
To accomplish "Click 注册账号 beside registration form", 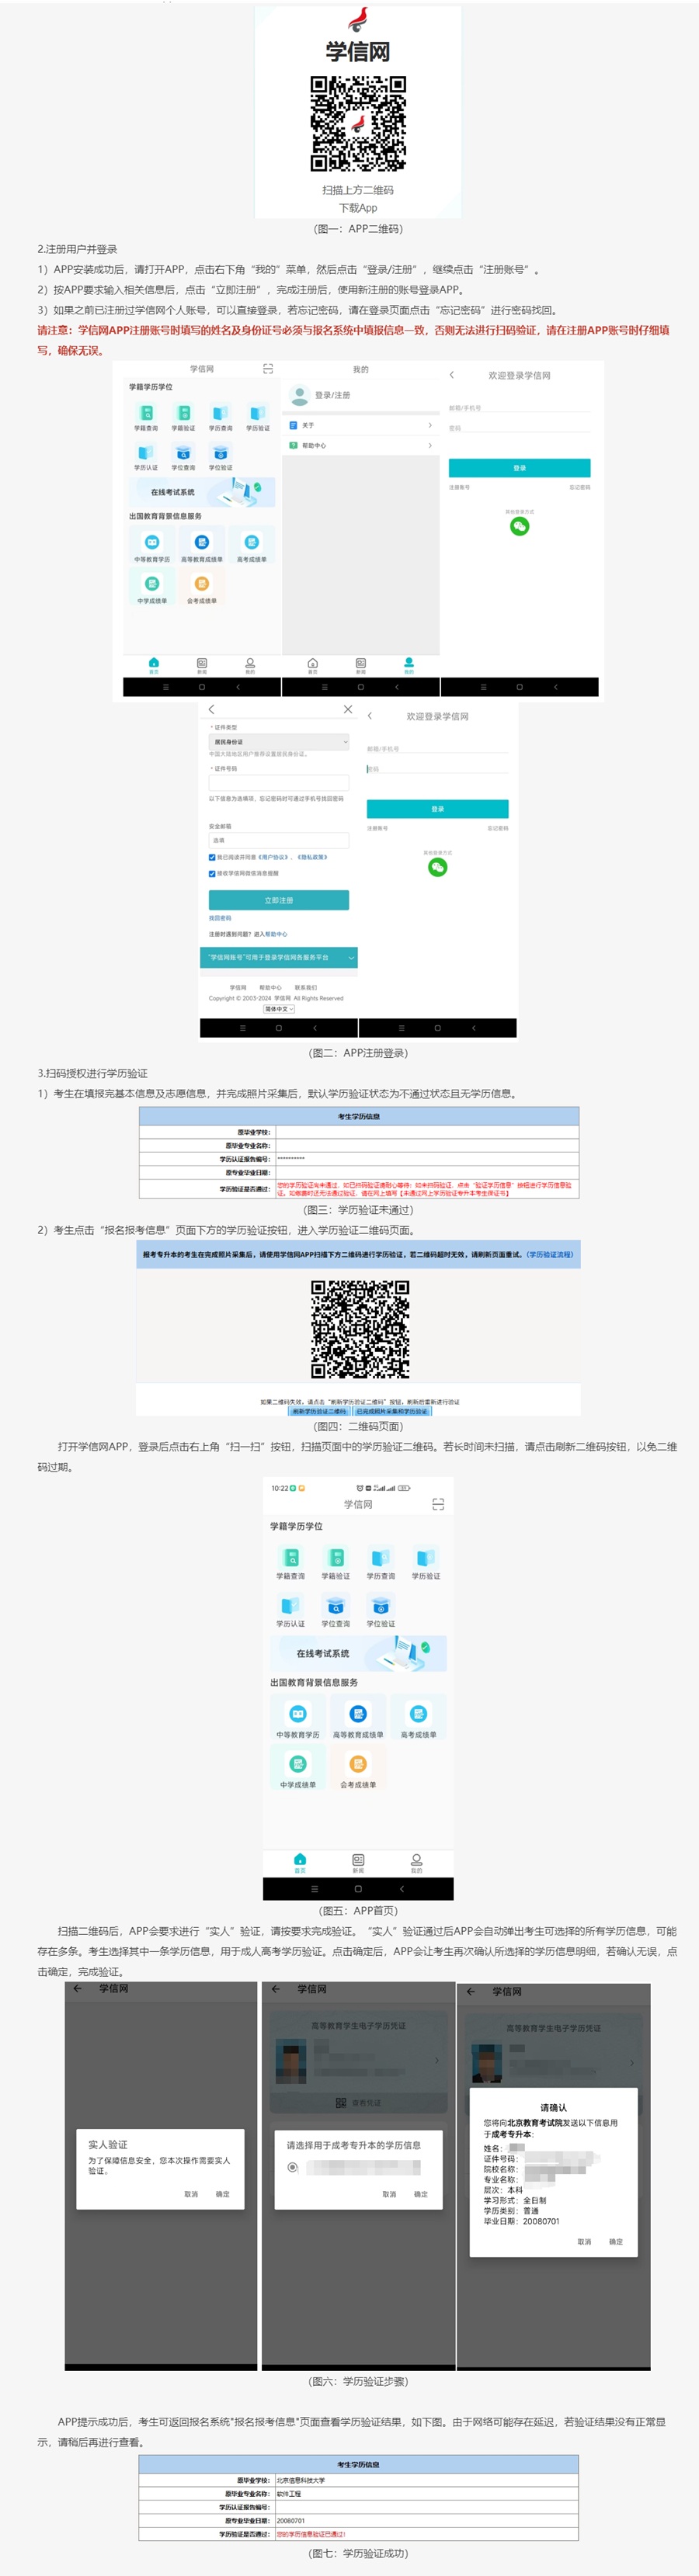I will point(377,828).
